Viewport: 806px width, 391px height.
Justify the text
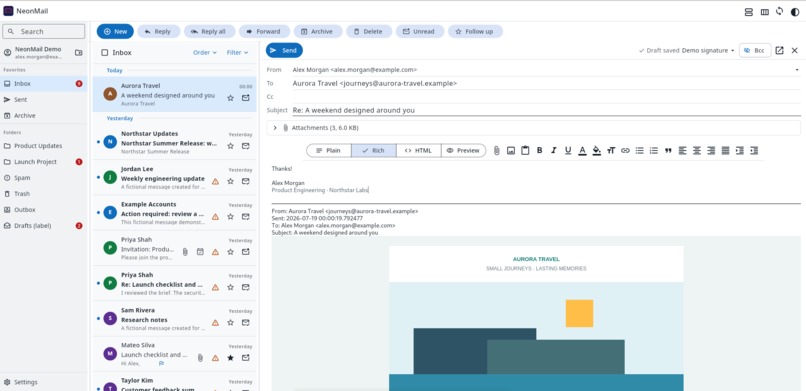click(725, 151)
